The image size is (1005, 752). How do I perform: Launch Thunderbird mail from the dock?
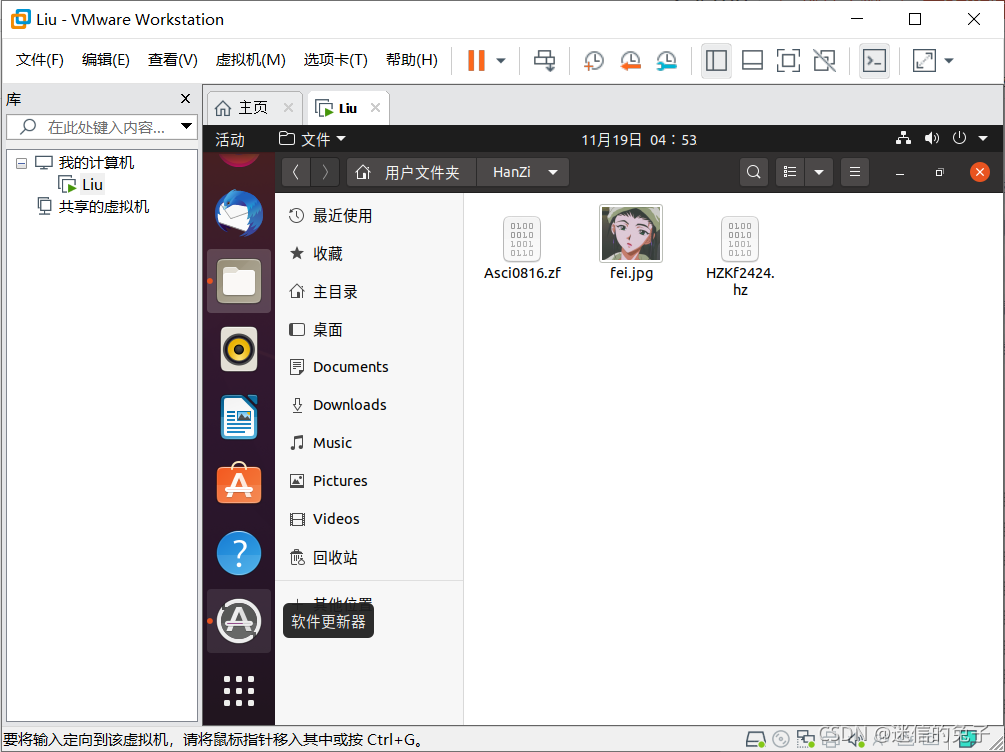coord(239,213)
